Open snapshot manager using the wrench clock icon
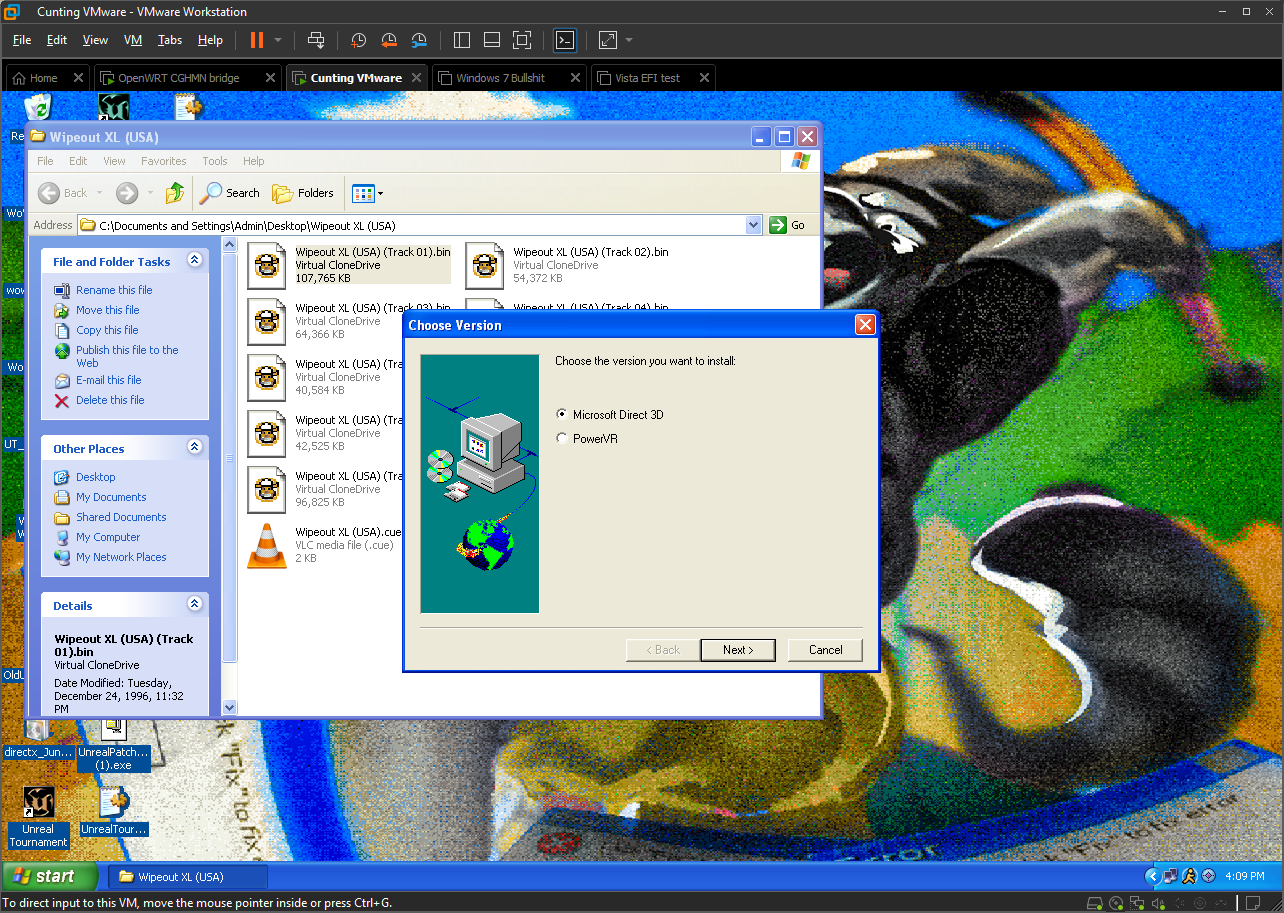 tap(419, 40)
